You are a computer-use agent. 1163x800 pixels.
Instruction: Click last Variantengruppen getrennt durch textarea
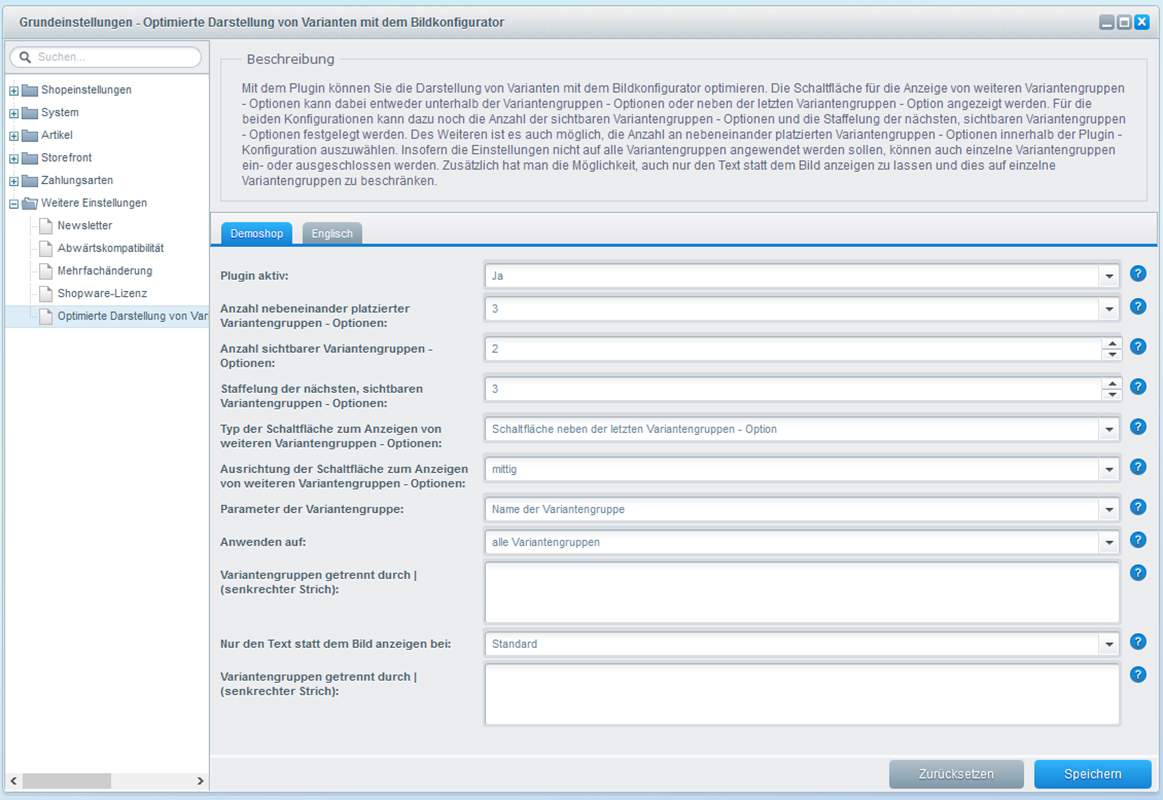click(x=802, y=694)
